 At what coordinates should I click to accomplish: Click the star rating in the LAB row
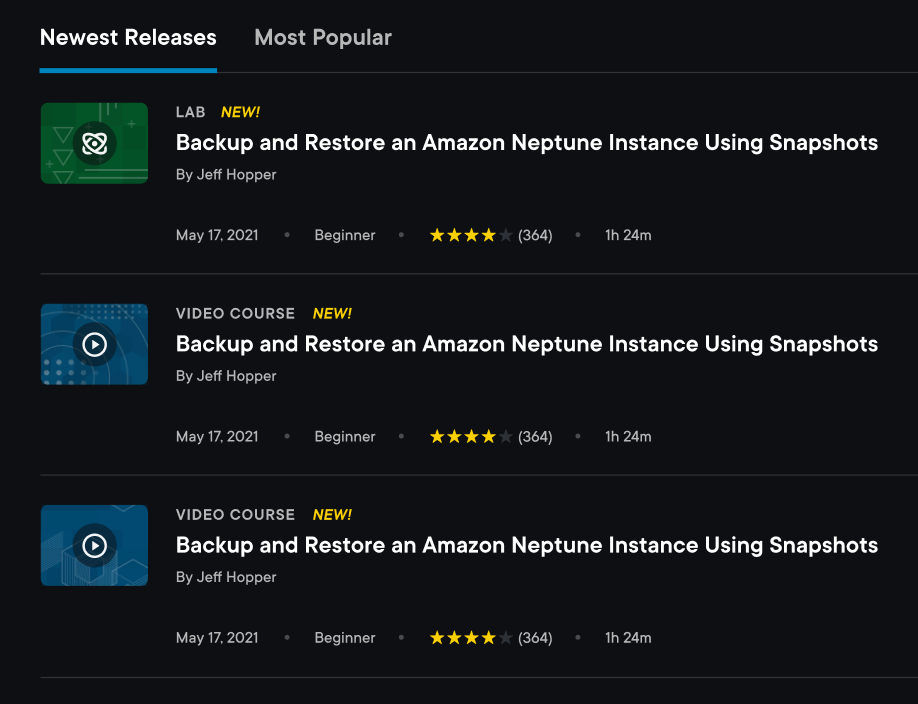coord(471,235)
